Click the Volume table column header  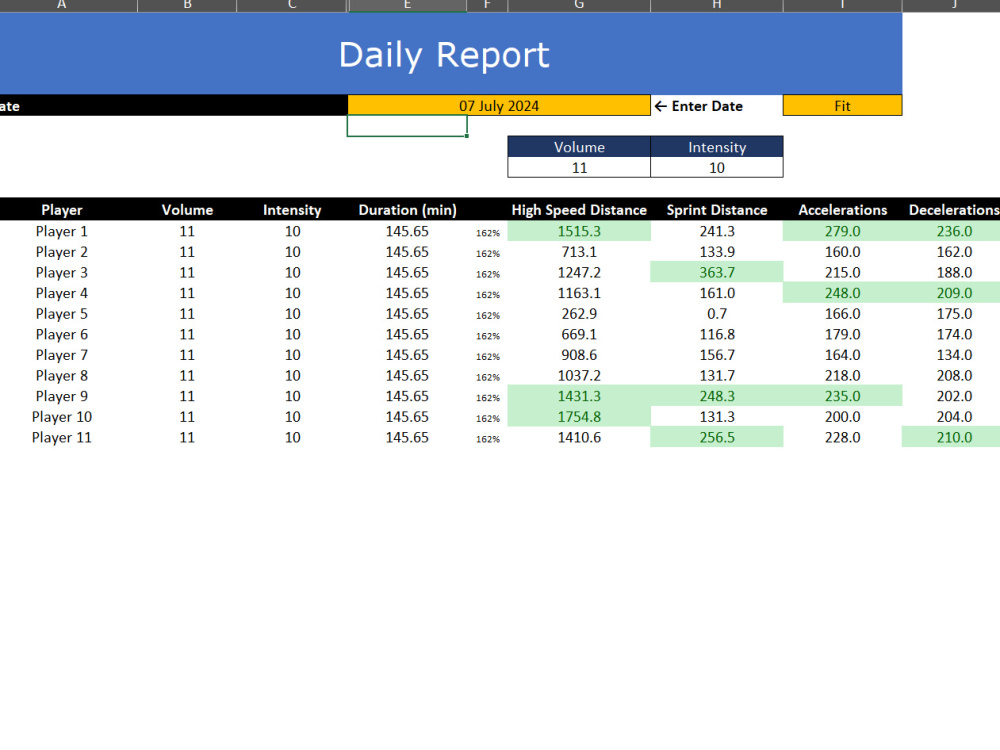[x=187, y=210]
